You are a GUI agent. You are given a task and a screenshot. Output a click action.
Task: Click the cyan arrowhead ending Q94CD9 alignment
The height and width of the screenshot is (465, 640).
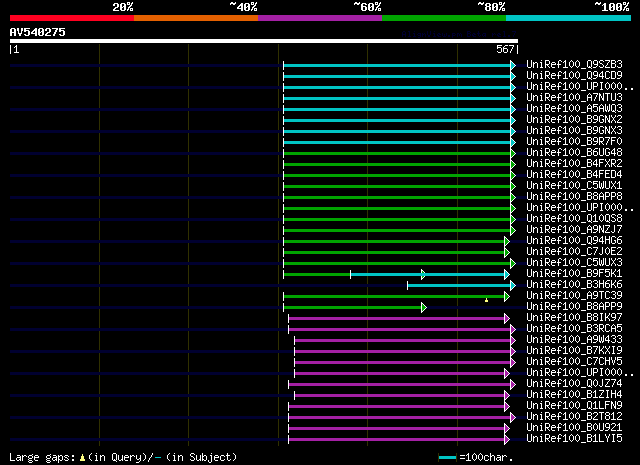pos(513,76)
